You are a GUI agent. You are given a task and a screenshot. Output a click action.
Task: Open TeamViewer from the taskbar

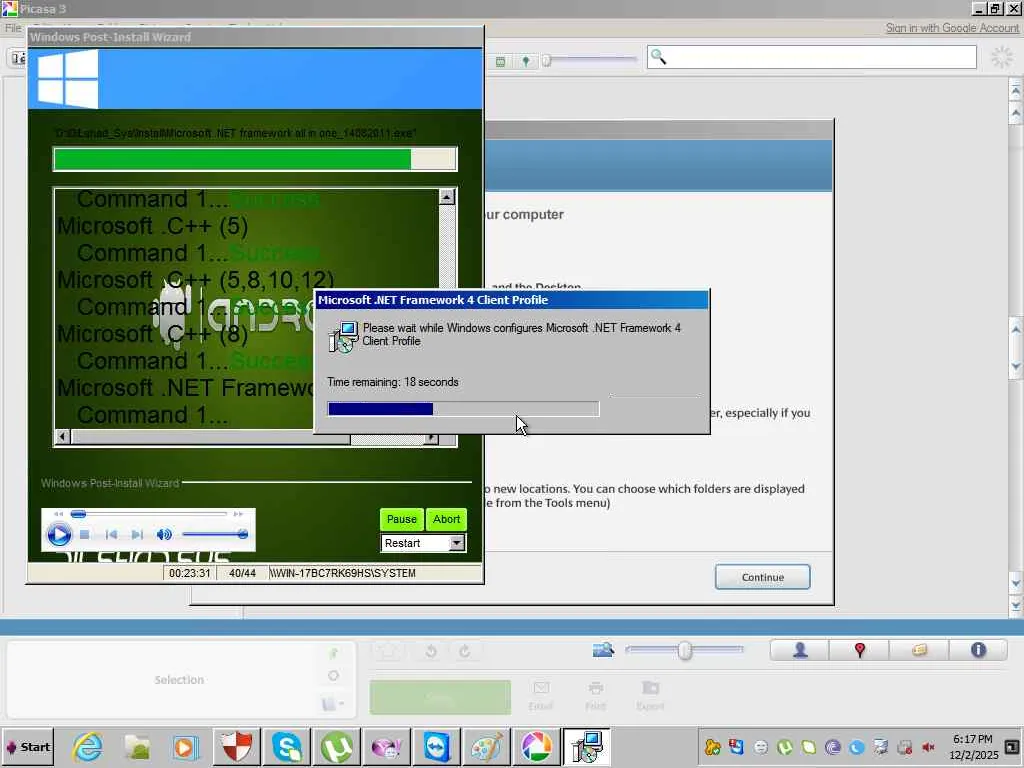436,747
